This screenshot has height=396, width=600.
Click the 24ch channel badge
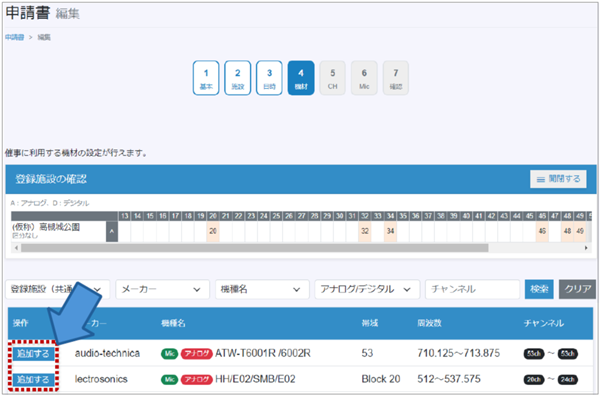click(x=568, y=380)
